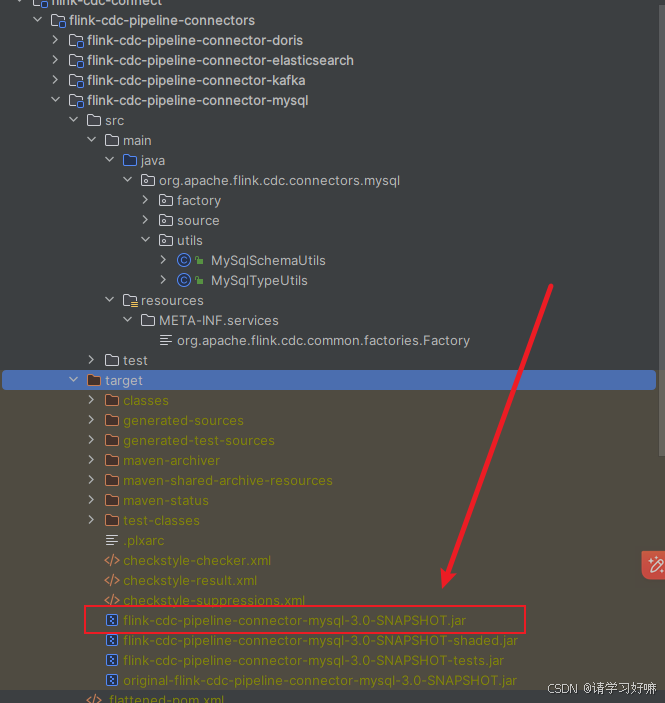This screenshot has width=665, height=703.
Task: Expand MySqlSchemaUtils class members
Action: [x=163, y=260]
